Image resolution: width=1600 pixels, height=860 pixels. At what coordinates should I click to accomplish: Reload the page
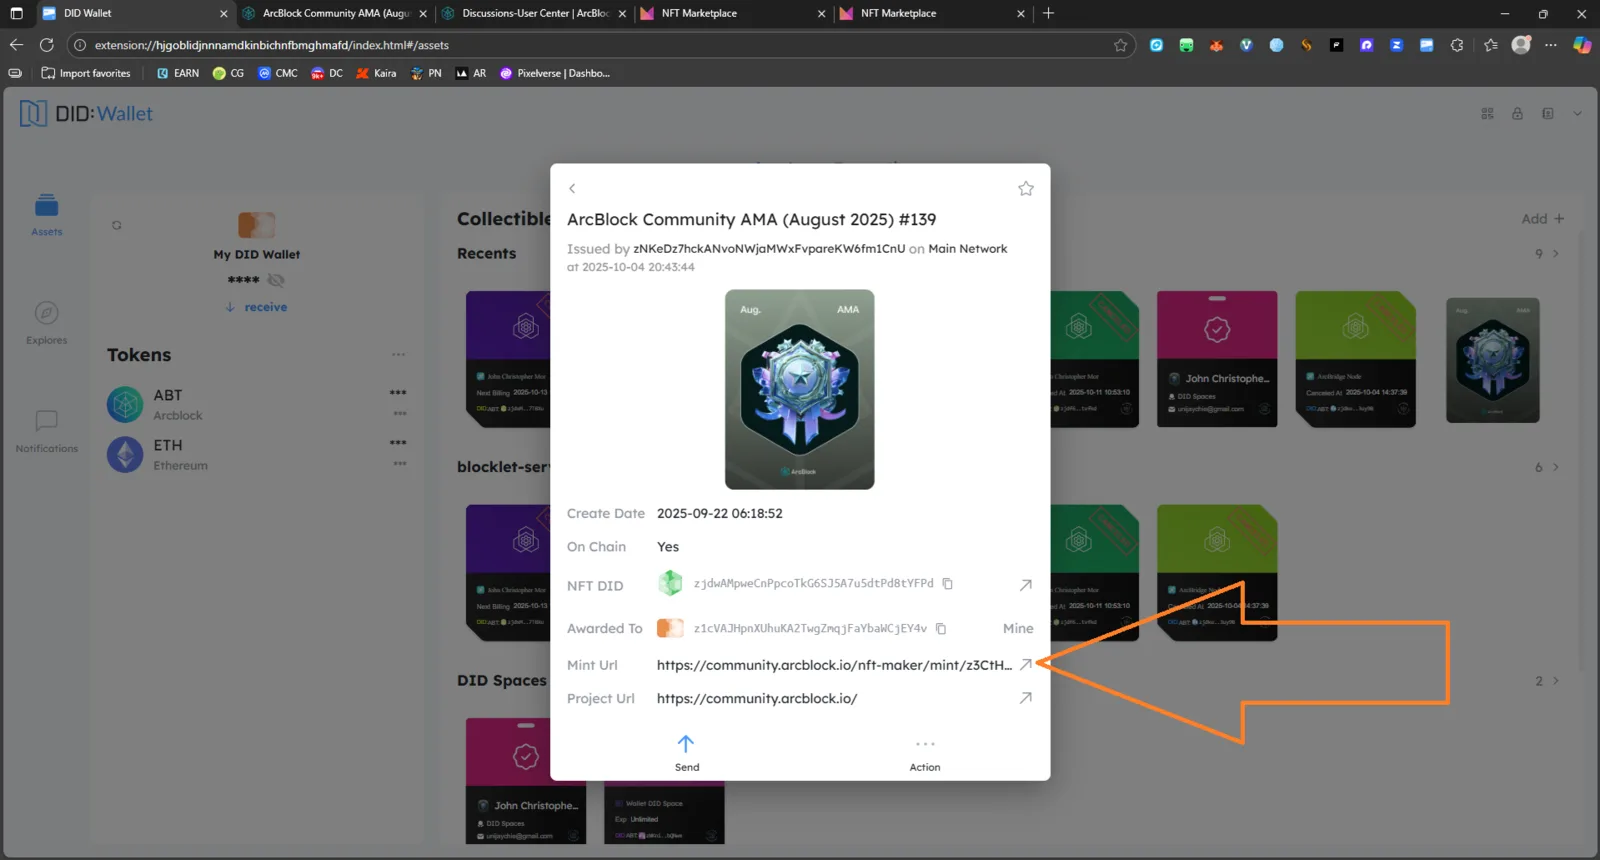(x=46, y=45)
